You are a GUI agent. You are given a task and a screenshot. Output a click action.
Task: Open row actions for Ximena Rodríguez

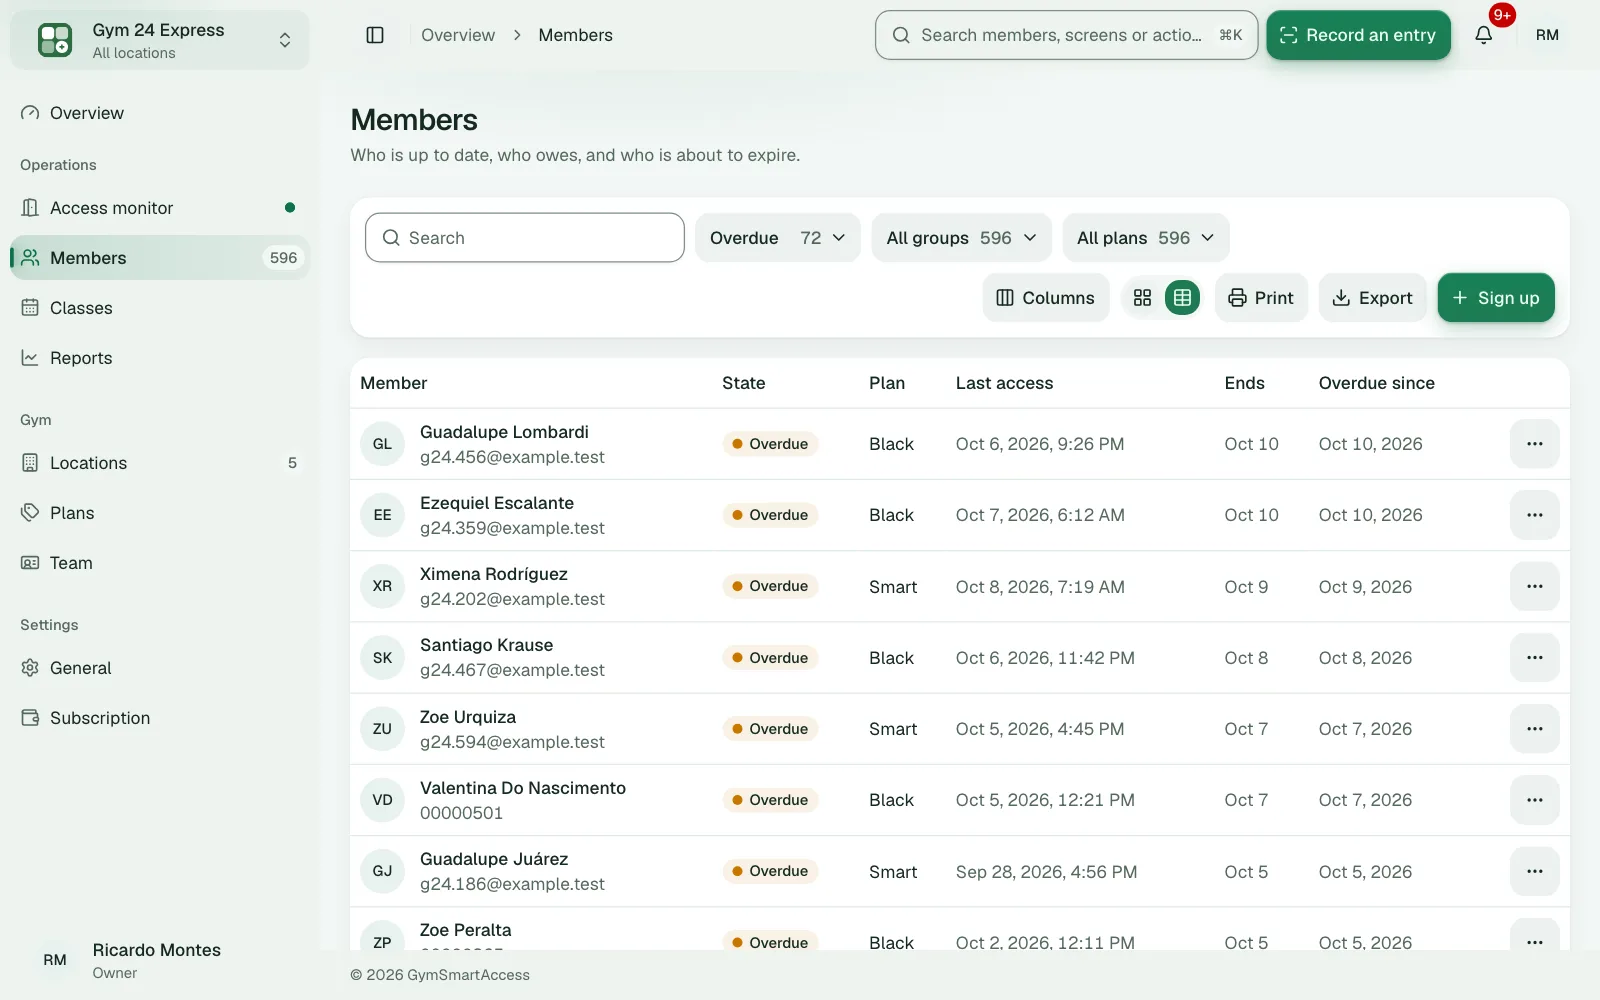pos(1534,586)
